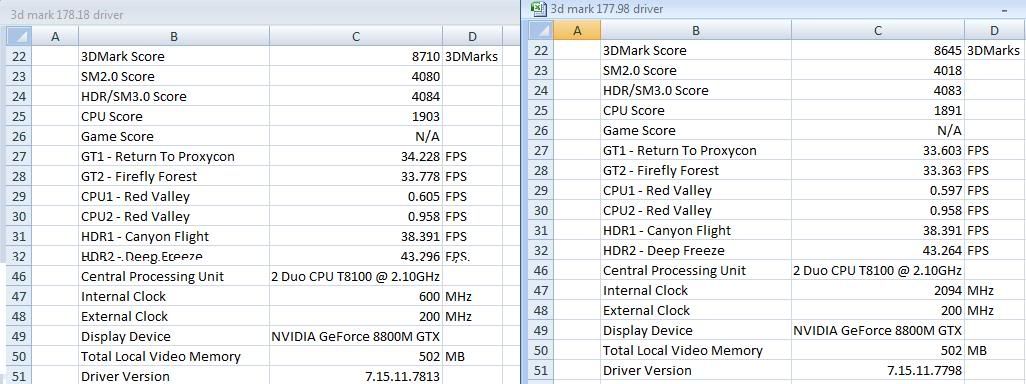
Task: Select column D header in 178.18 driver window
Action: click(x=472, y=37)
